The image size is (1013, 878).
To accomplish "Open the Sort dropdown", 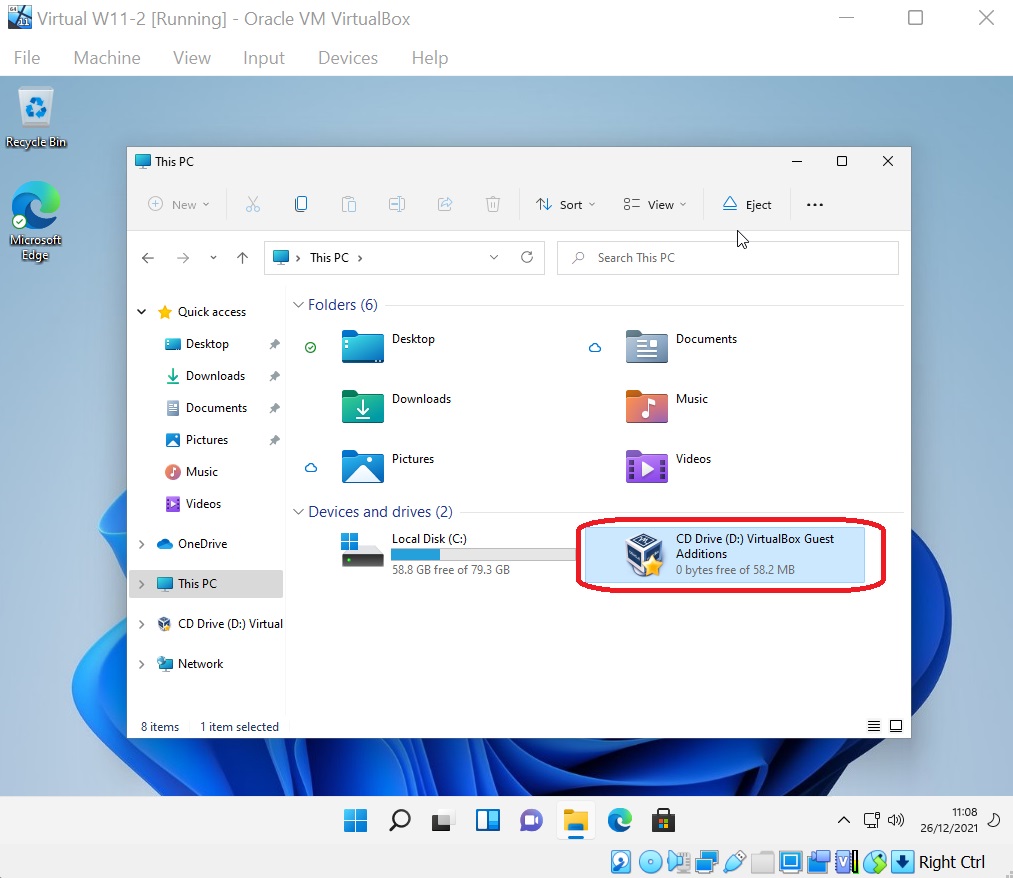I will 565,205.
